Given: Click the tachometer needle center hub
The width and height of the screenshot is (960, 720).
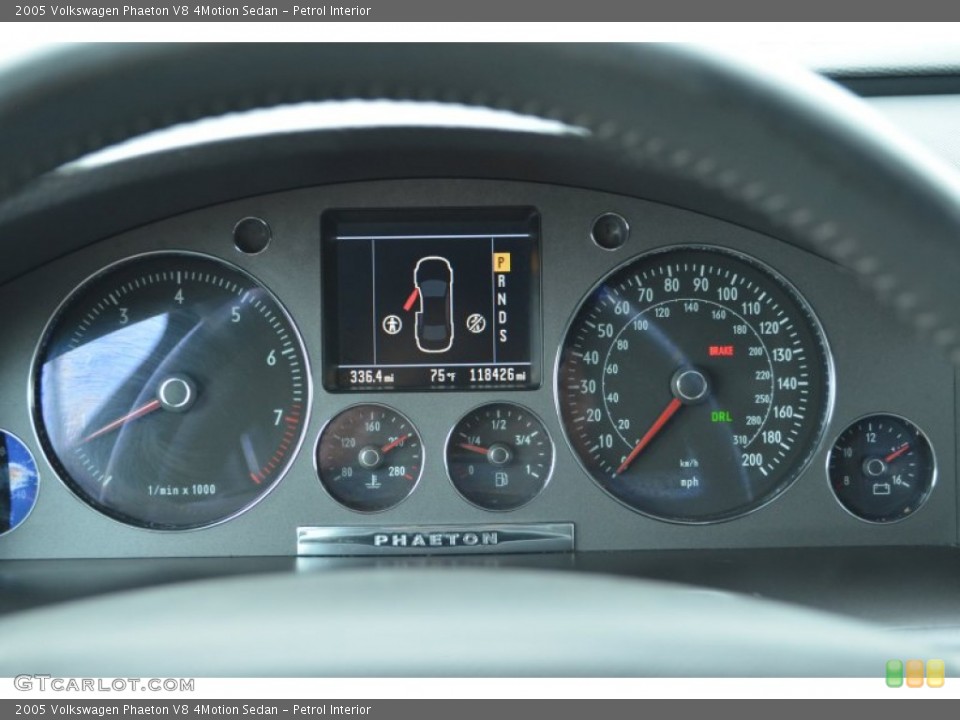Looking at the screenshot, I should [176, 393].
